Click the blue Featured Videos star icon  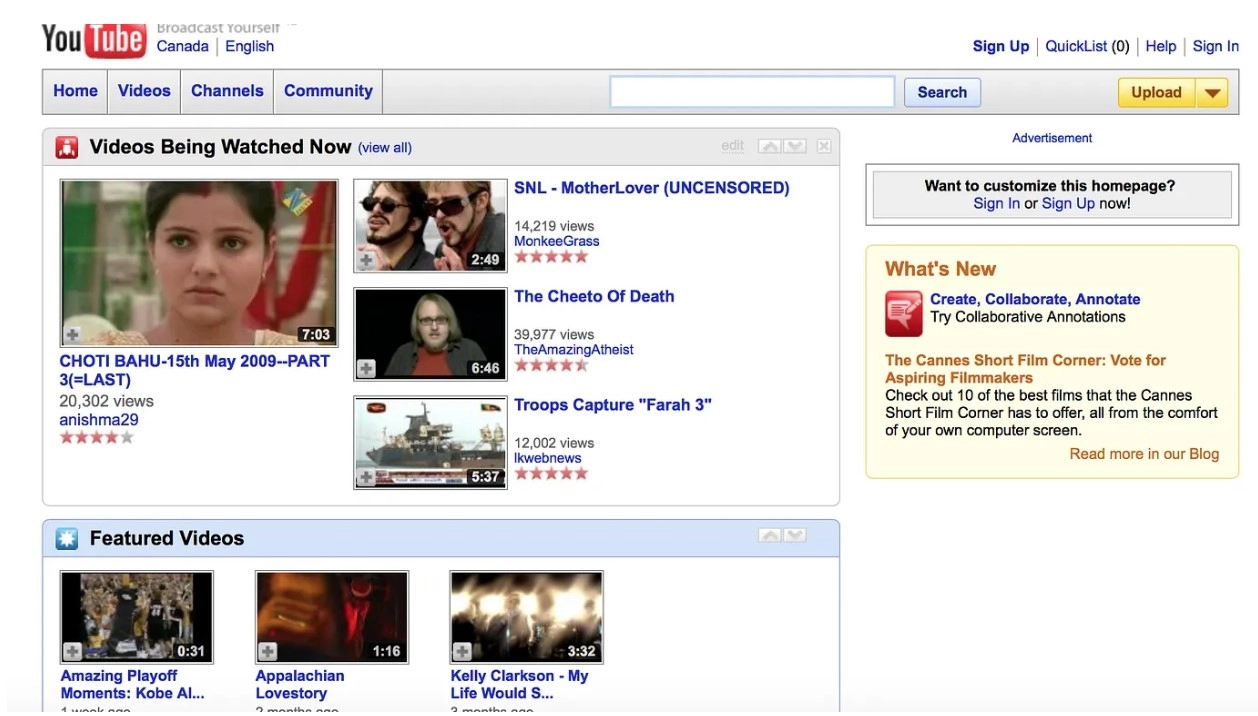coord(67,539)
